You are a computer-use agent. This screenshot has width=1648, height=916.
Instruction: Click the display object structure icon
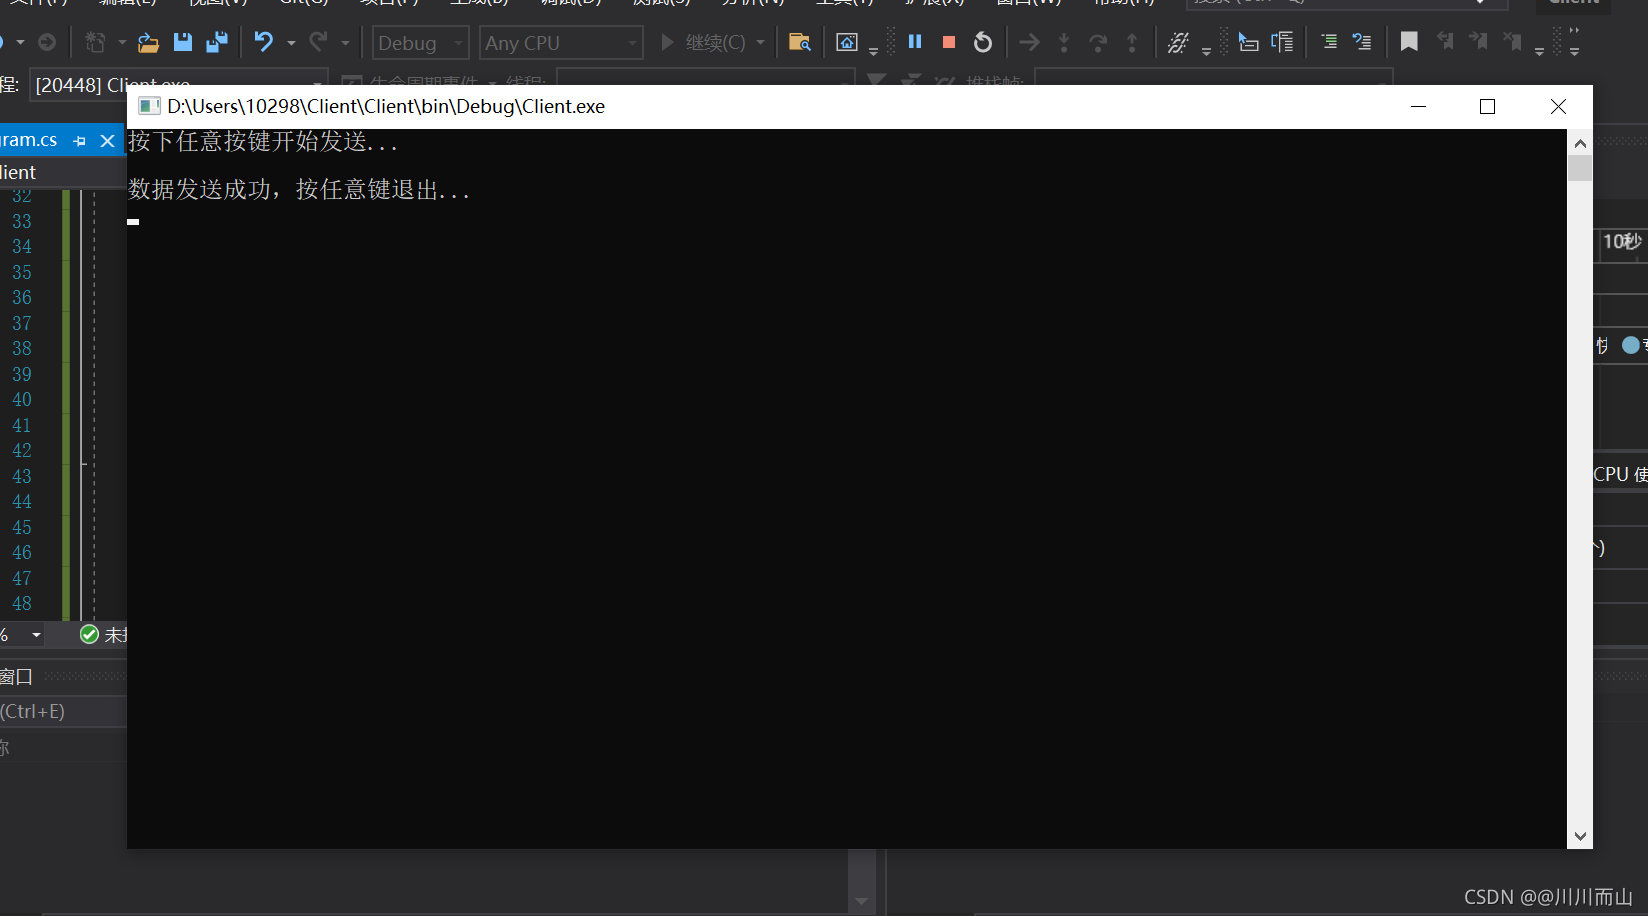tap(1282, 42)
